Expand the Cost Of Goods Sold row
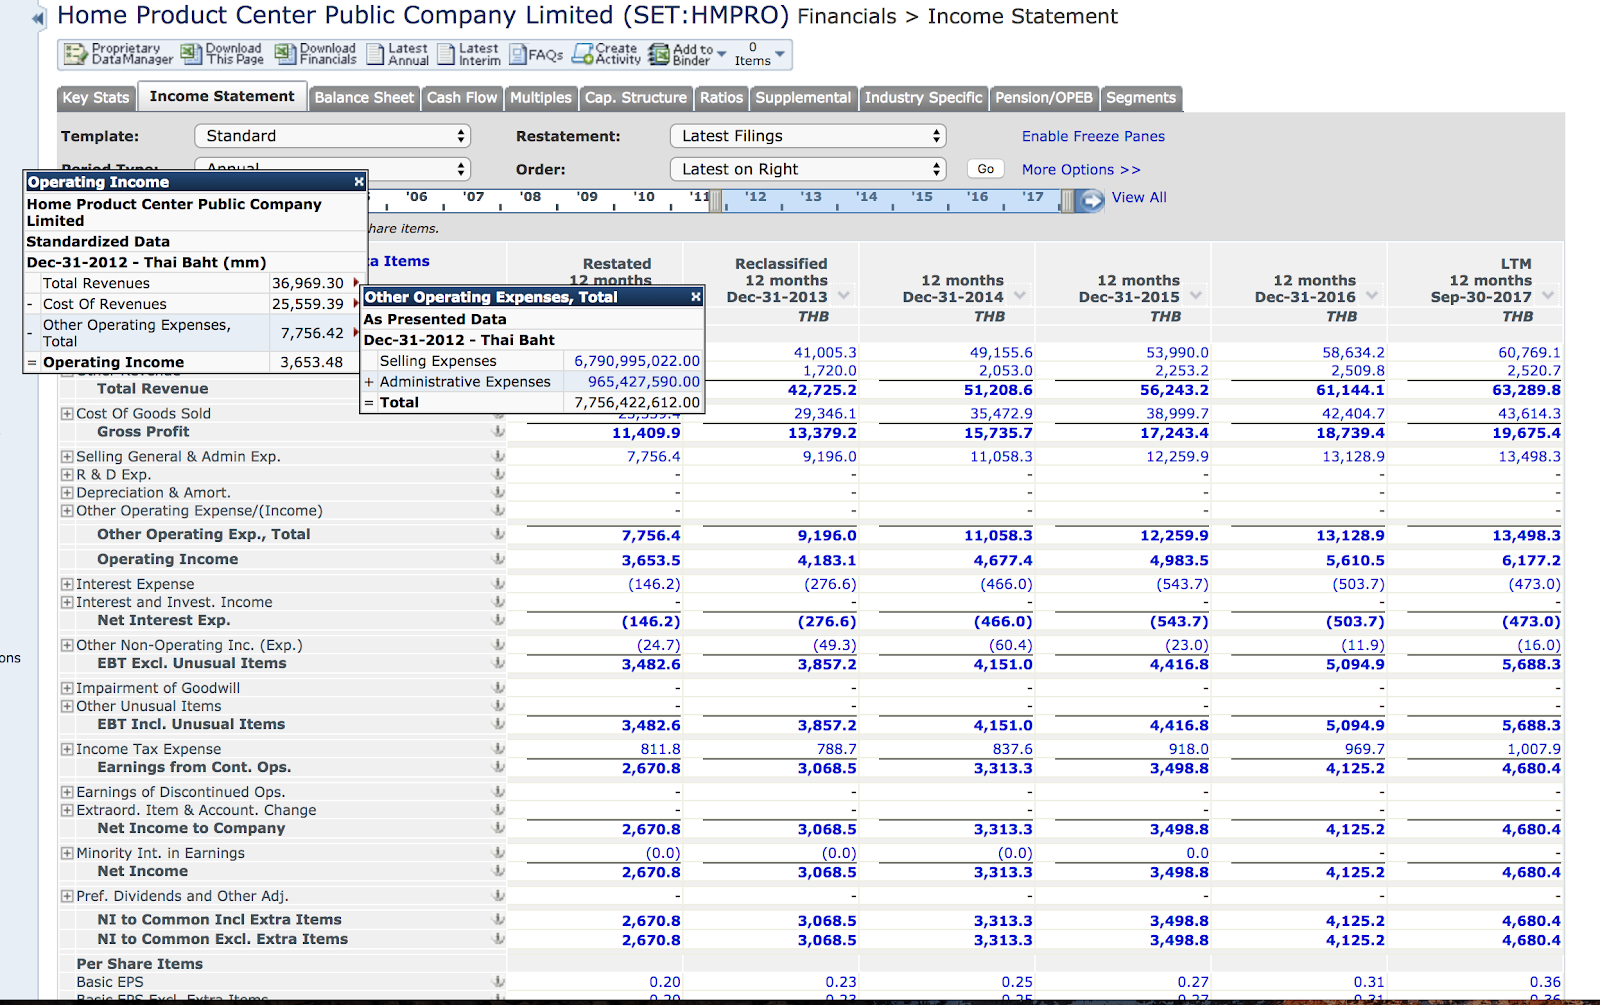The width and height of the screenshot is (1600, 1005). pos(67,414)
